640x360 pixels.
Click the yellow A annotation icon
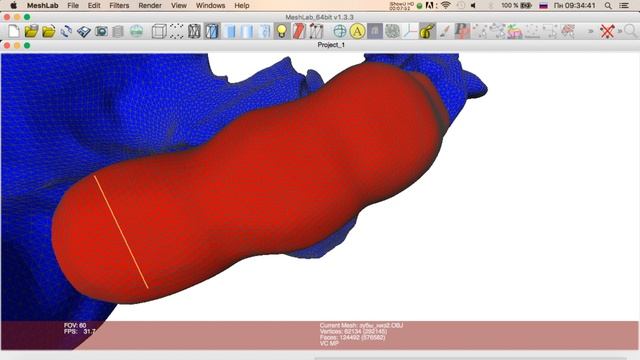(357, 31)
